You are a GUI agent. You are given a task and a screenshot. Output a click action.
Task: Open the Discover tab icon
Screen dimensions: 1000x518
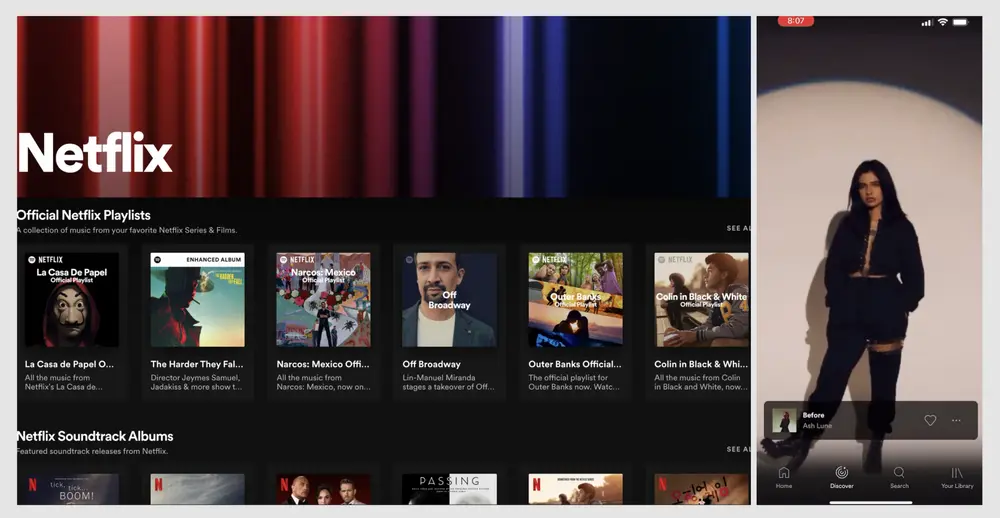point(841,473)
